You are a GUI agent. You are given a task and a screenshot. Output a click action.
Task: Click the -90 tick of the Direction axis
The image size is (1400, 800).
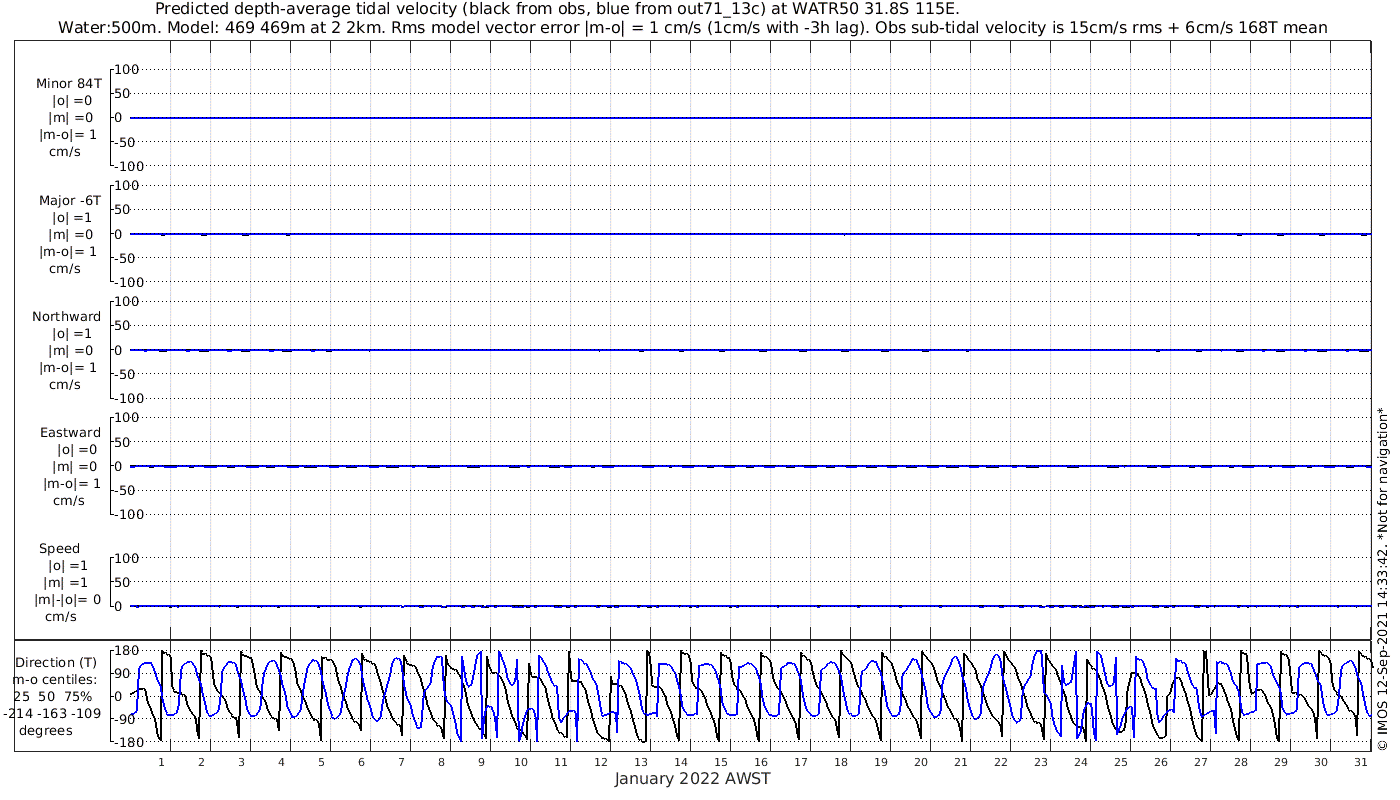[x=126, y=719]
